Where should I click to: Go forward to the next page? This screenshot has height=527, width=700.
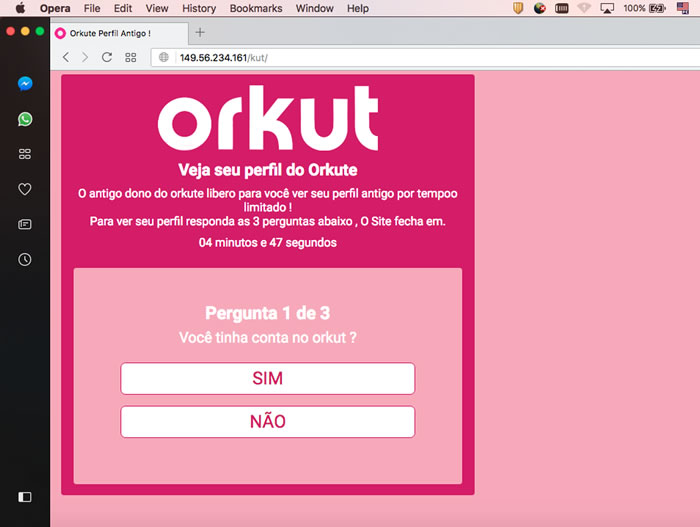click(x=85, y=57)
